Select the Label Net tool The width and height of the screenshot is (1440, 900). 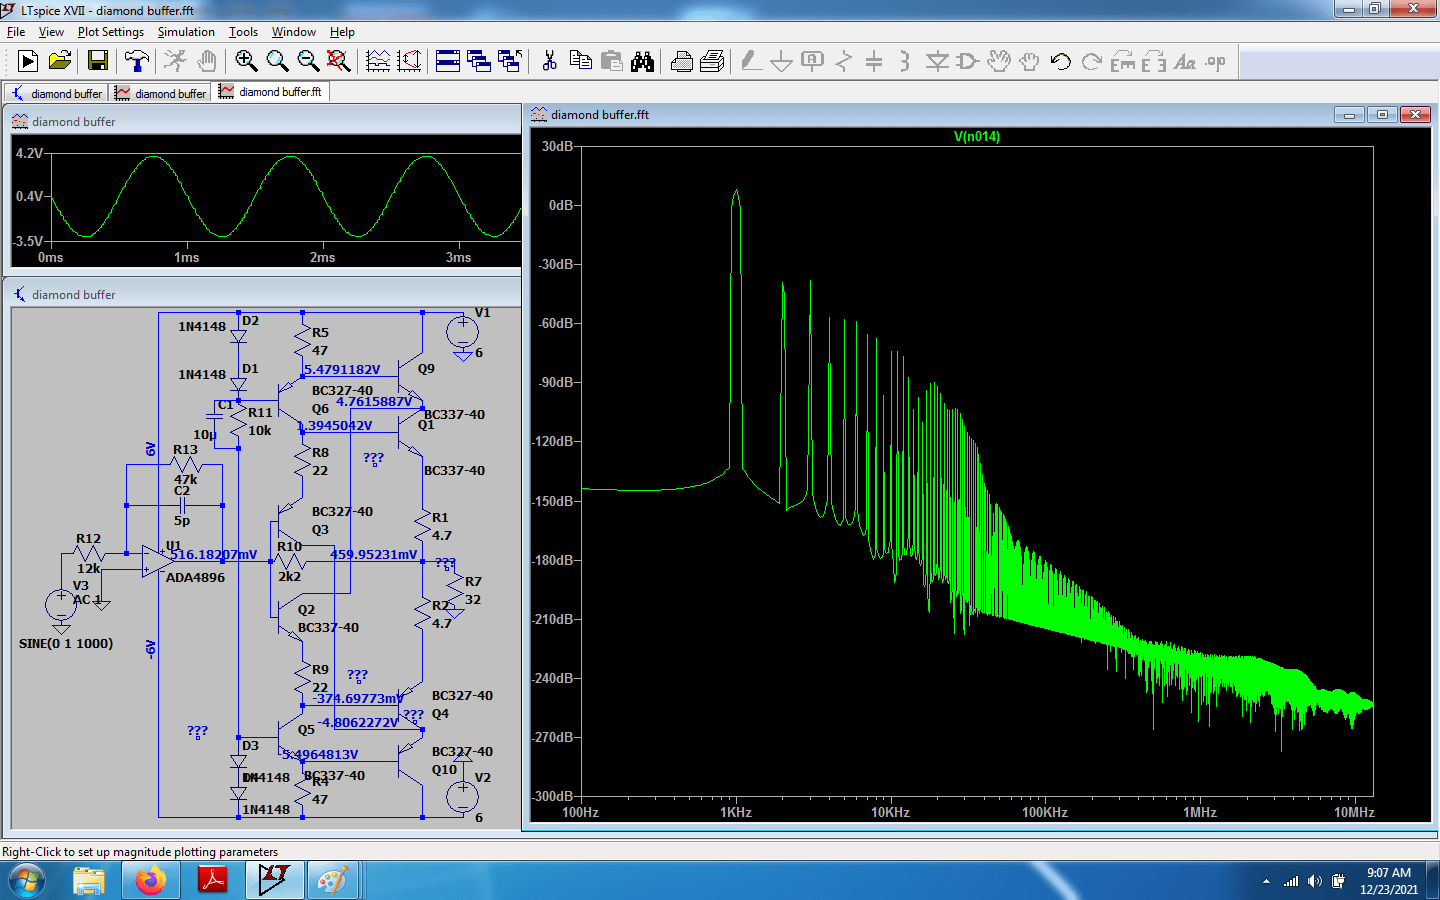point(813,62)
